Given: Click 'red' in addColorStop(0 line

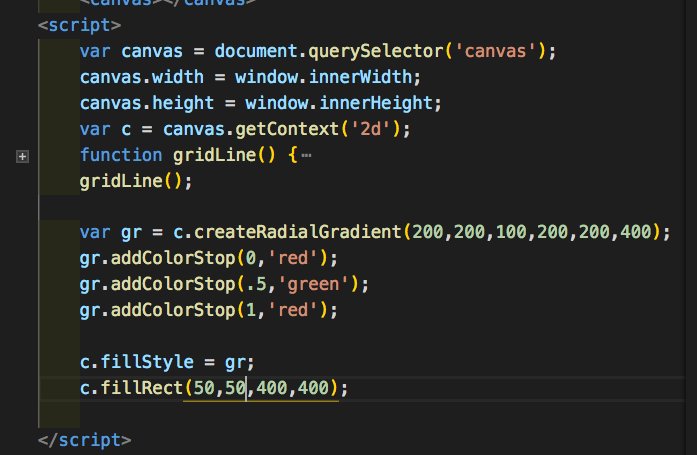Looking at the screenshot, I should (x=292, y=258).
